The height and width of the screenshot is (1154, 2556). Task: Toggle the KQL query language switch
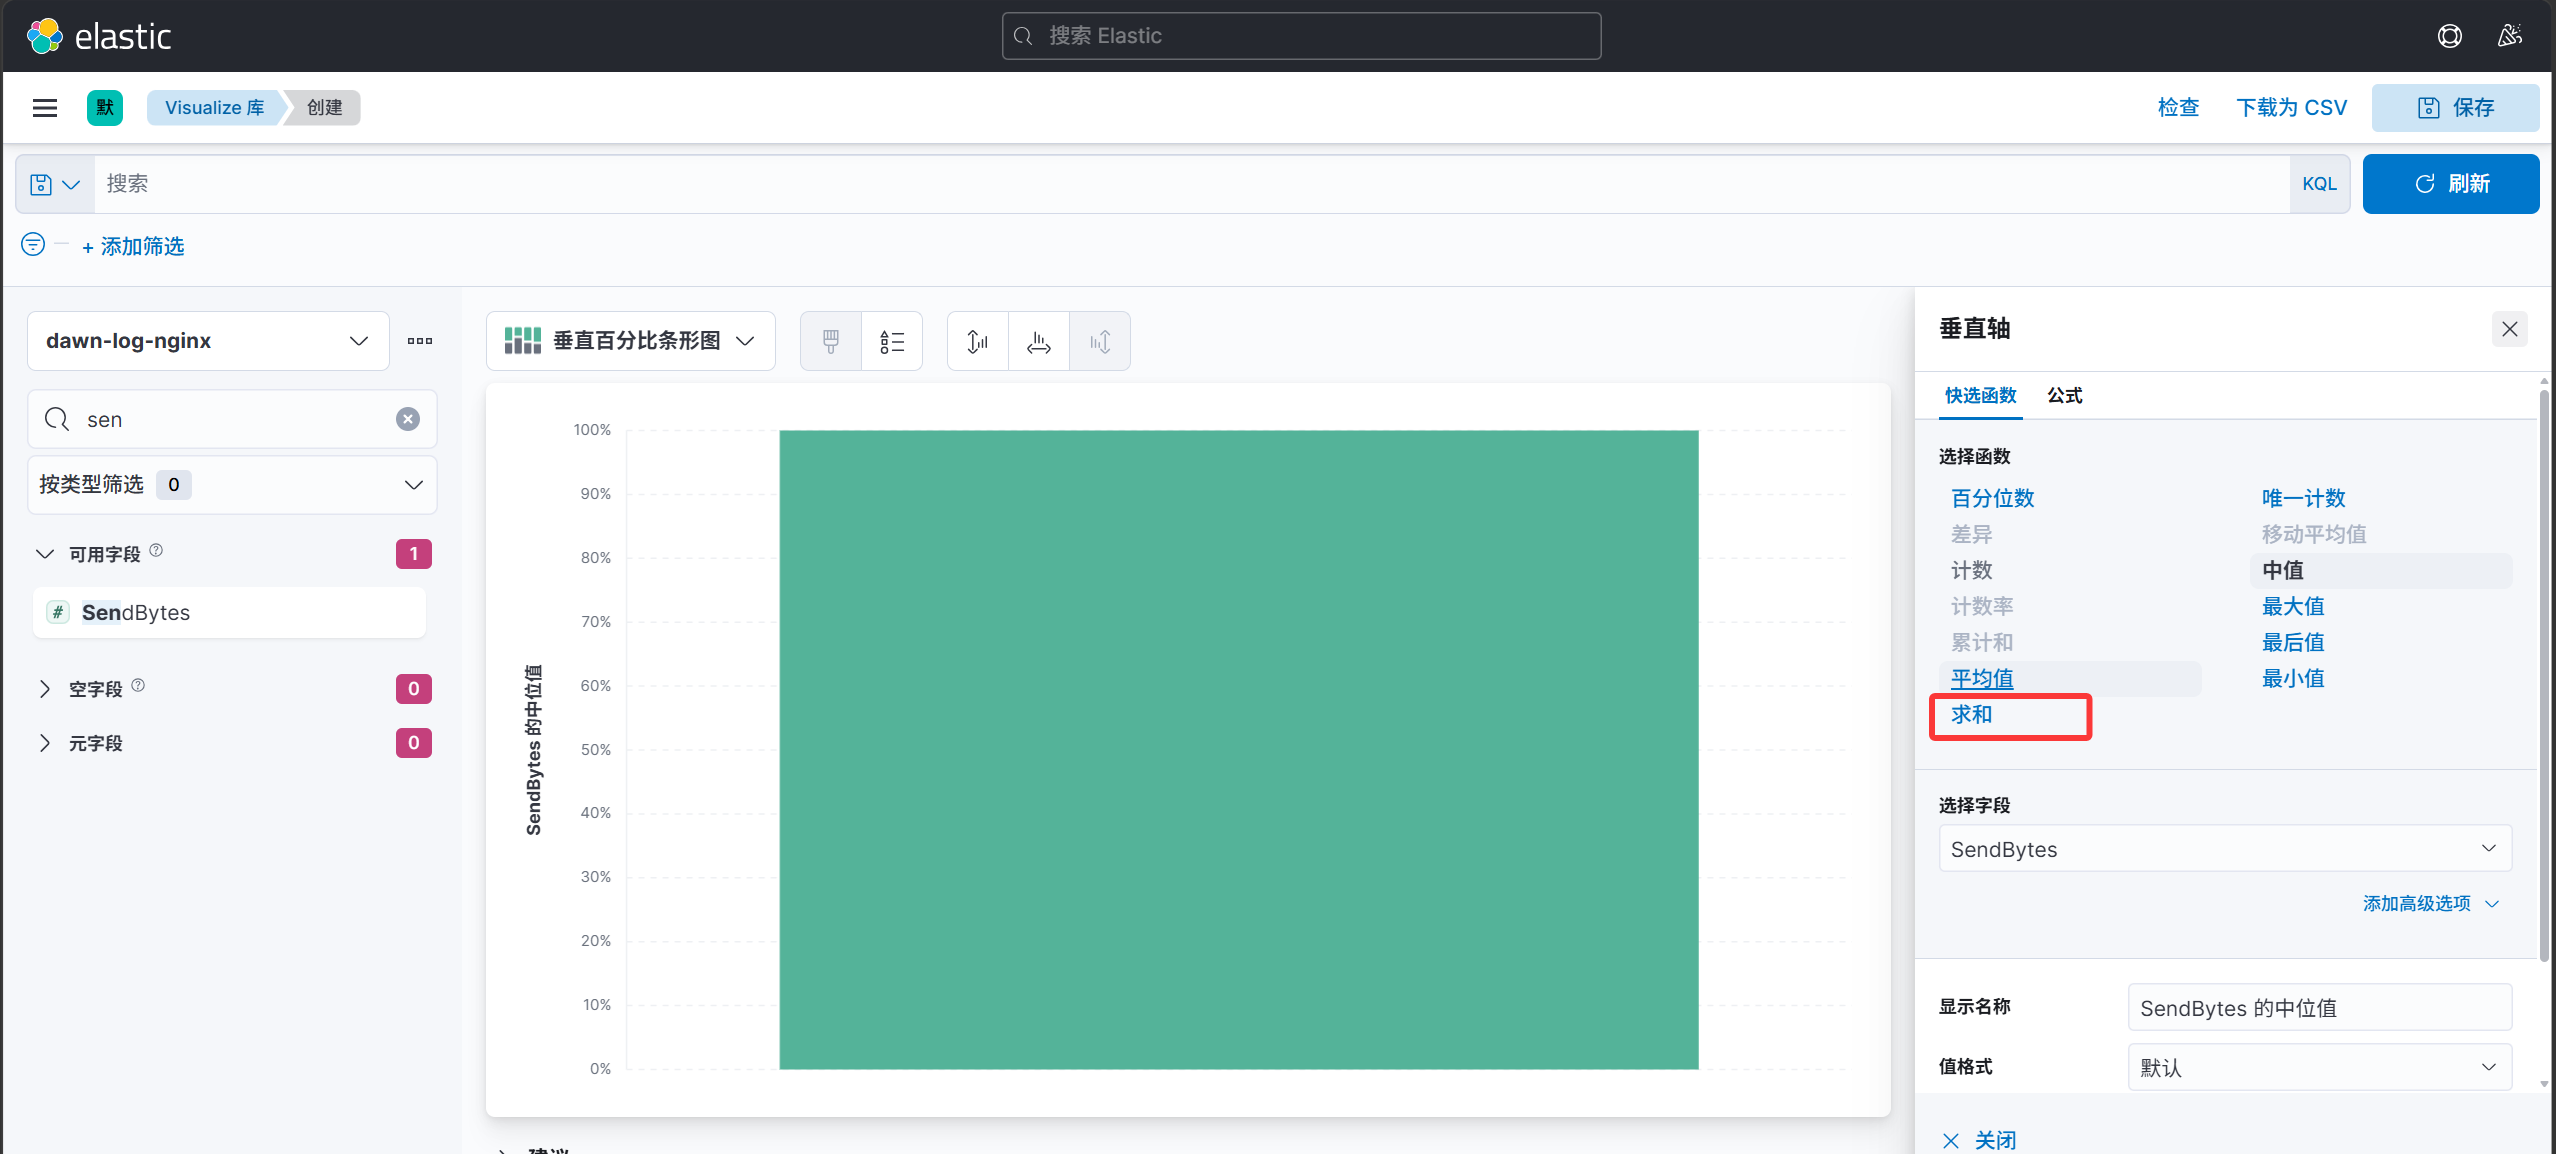coord(2319,184)
